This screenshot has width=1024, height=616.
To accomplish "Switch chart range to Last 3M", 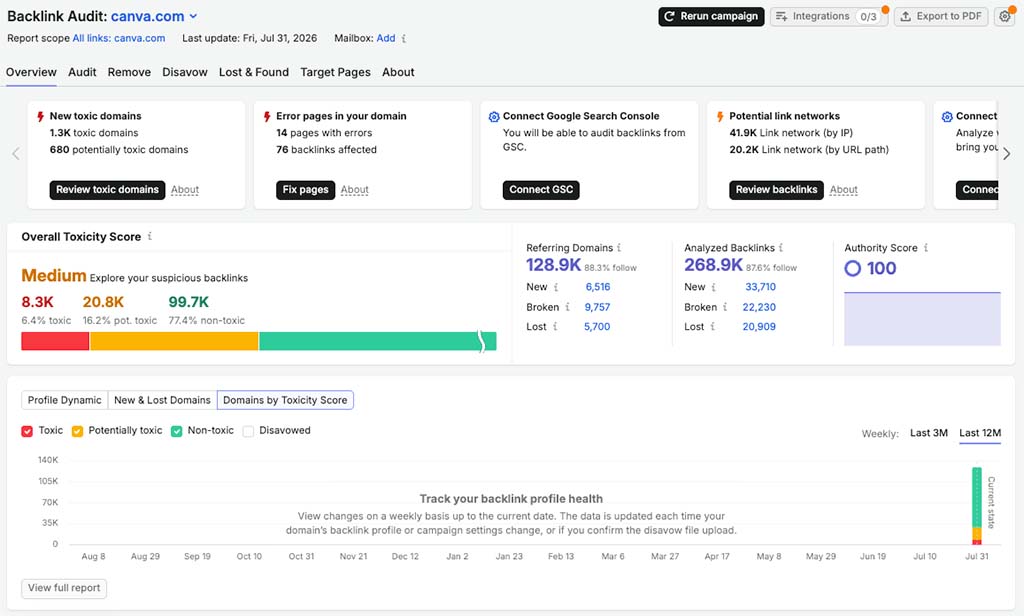I will point(929,432).
